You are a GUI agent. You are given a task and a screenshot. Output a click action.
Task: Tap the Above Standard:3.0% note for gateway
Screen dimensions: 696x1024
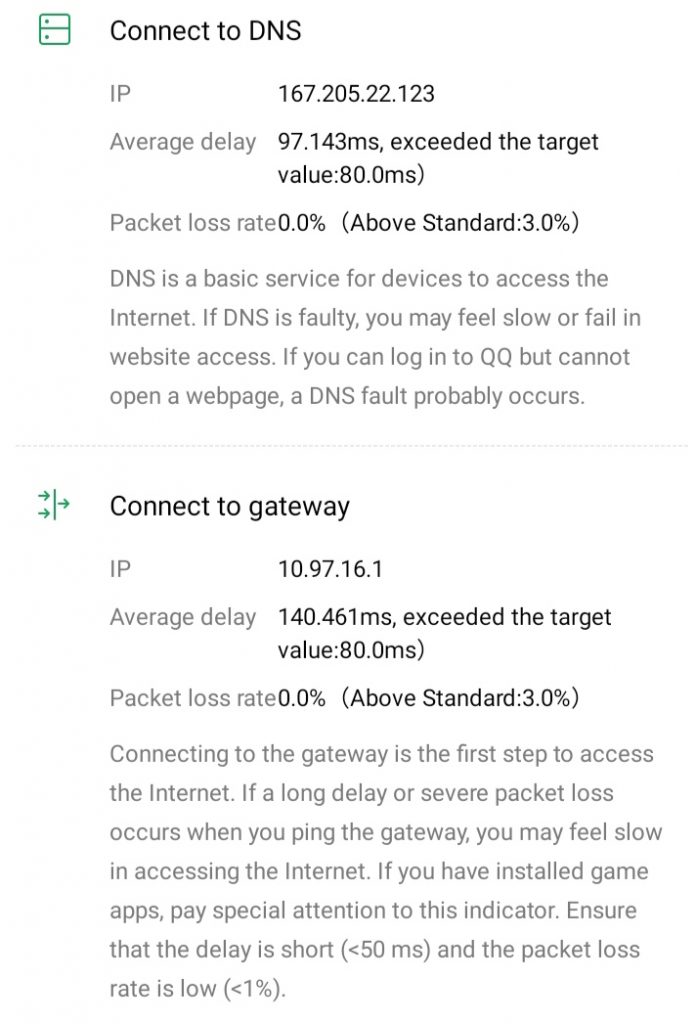[x=458, y=697]
